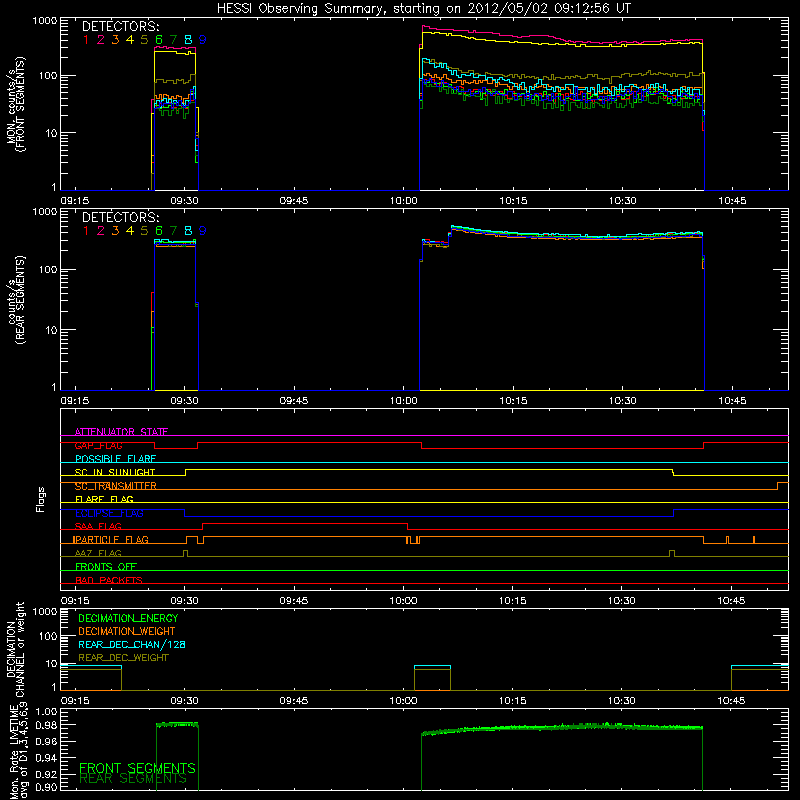Click the DECIMATION CHANNEL or weight axis title

15,649
